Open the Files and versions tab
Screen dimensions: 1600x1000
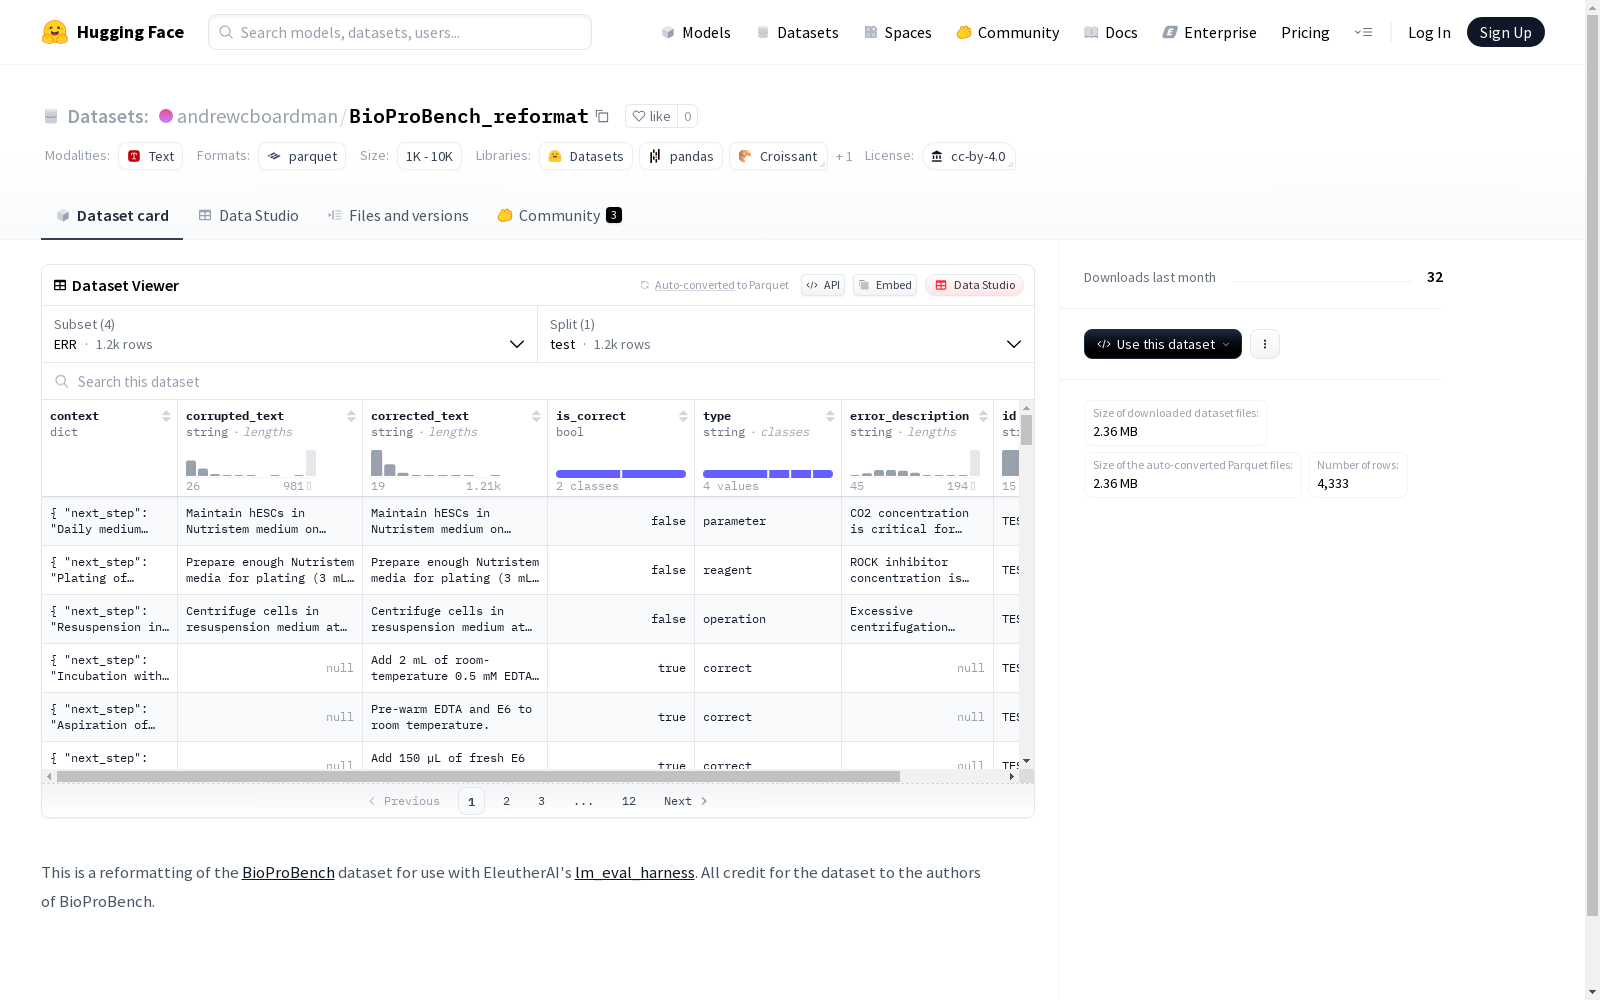398,215
